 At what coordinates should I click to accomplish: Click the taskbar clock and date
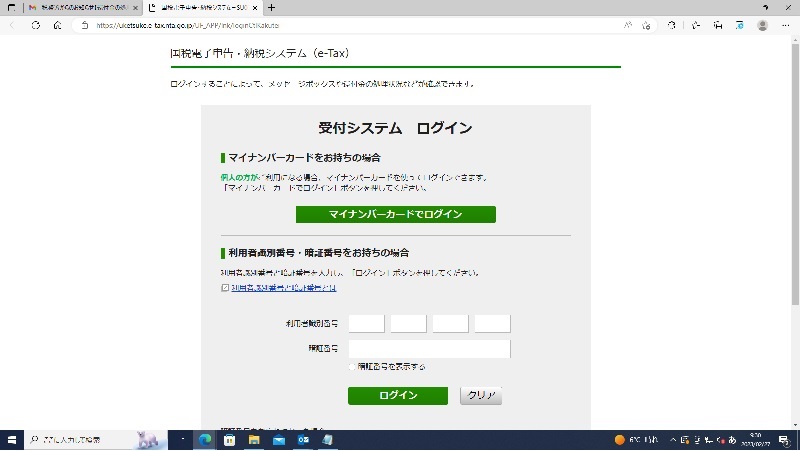pos(756,440)
